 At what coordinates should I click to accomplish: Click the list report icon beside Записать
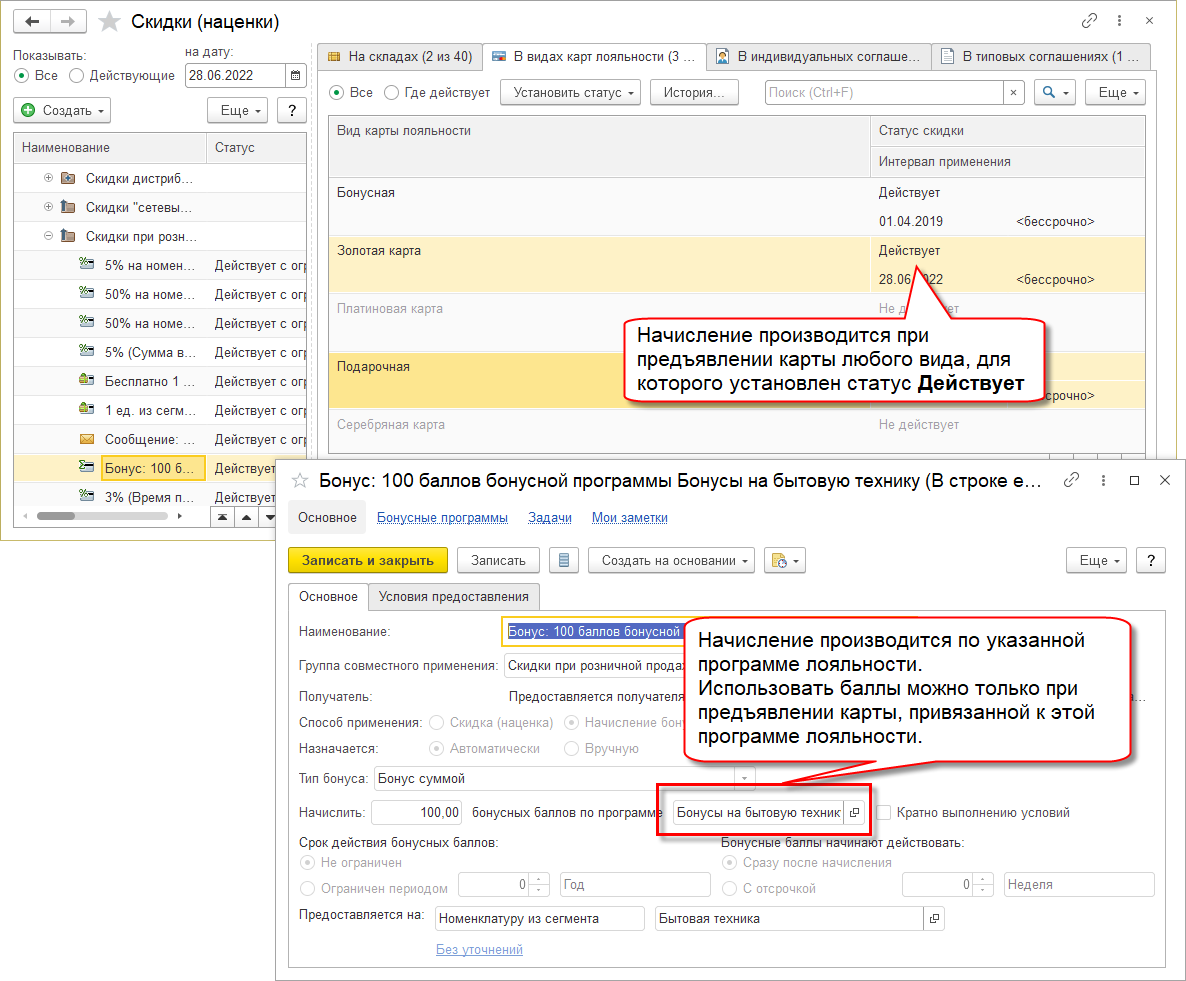pos(564,561)
